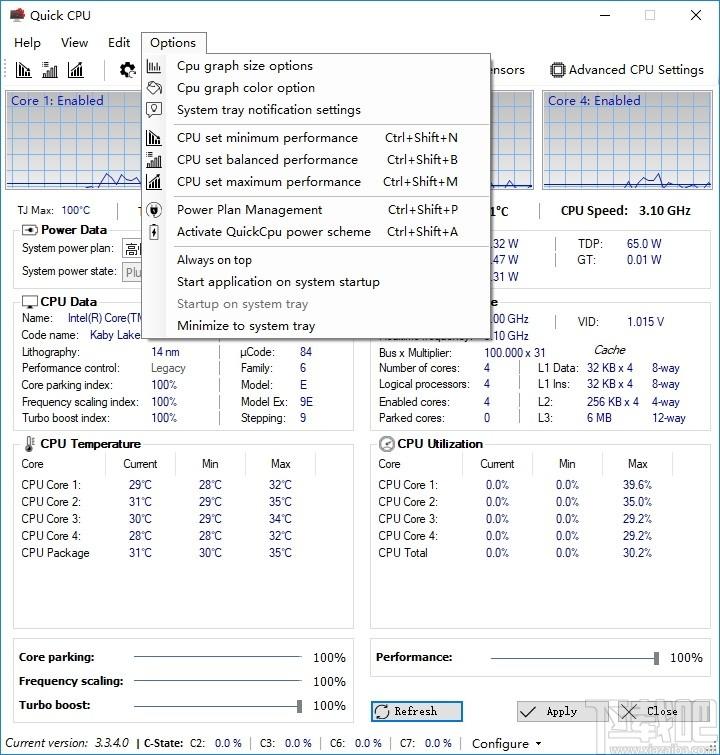
Task: Click the balanced performance toolbar icon
Action: click(x=50, y=70)
